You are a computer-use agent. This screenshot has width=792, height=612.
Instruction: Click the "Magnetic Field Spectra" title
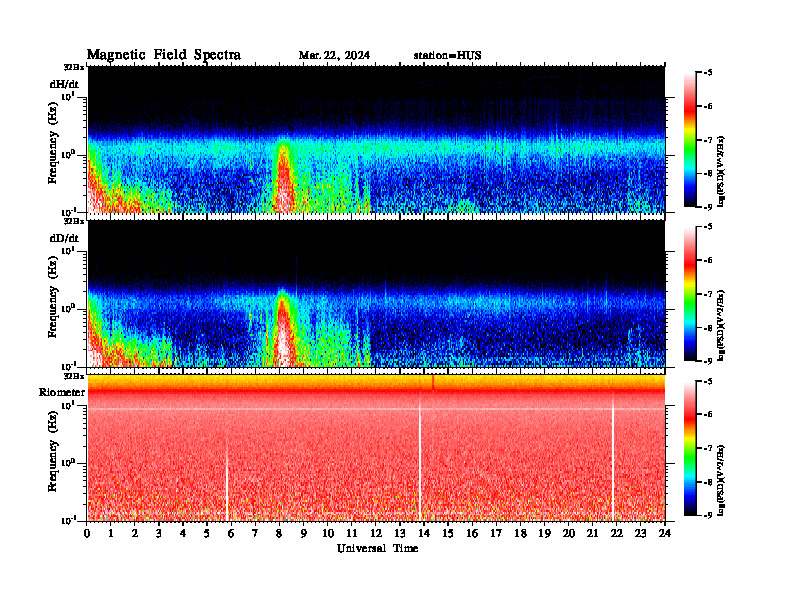point(164,55)
